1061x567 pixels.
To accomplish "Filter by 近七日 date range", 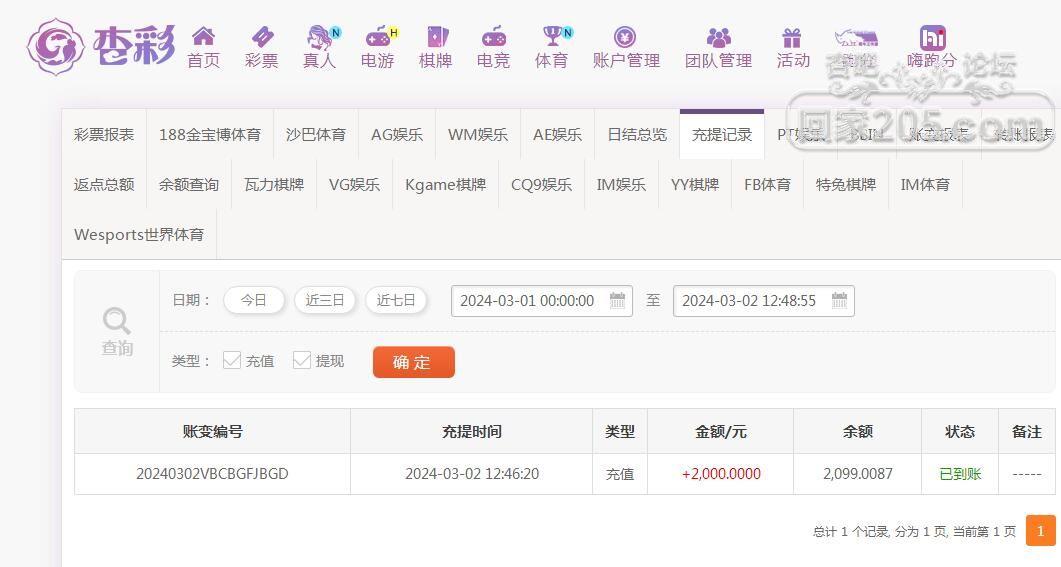I will (x=396, y=300).
